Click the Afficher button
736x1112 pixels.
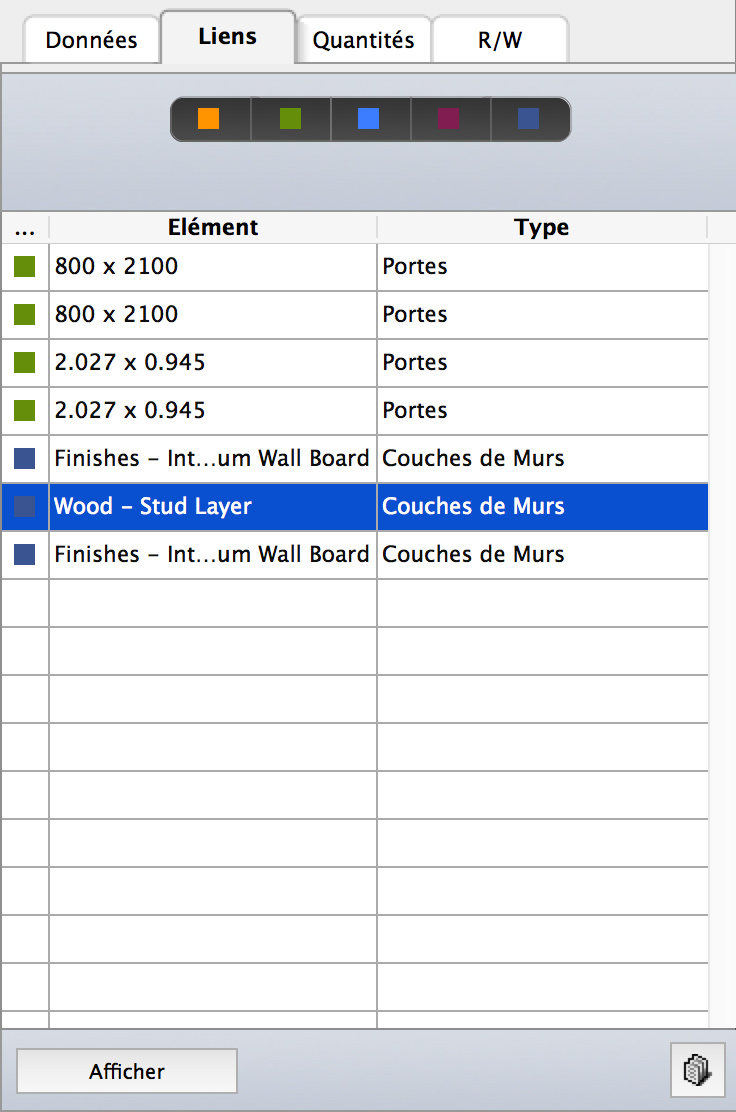127,1071
